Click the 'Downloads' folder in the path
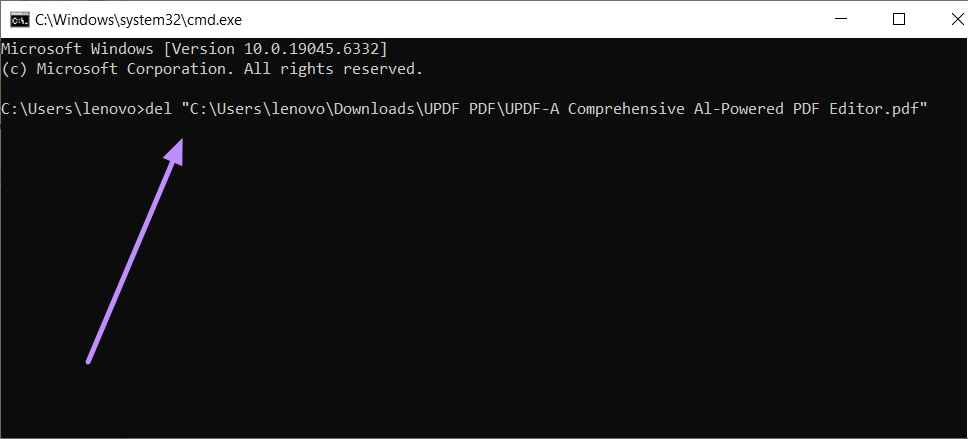The width and height of the screenshot is (968, 439). pos(379,109)
